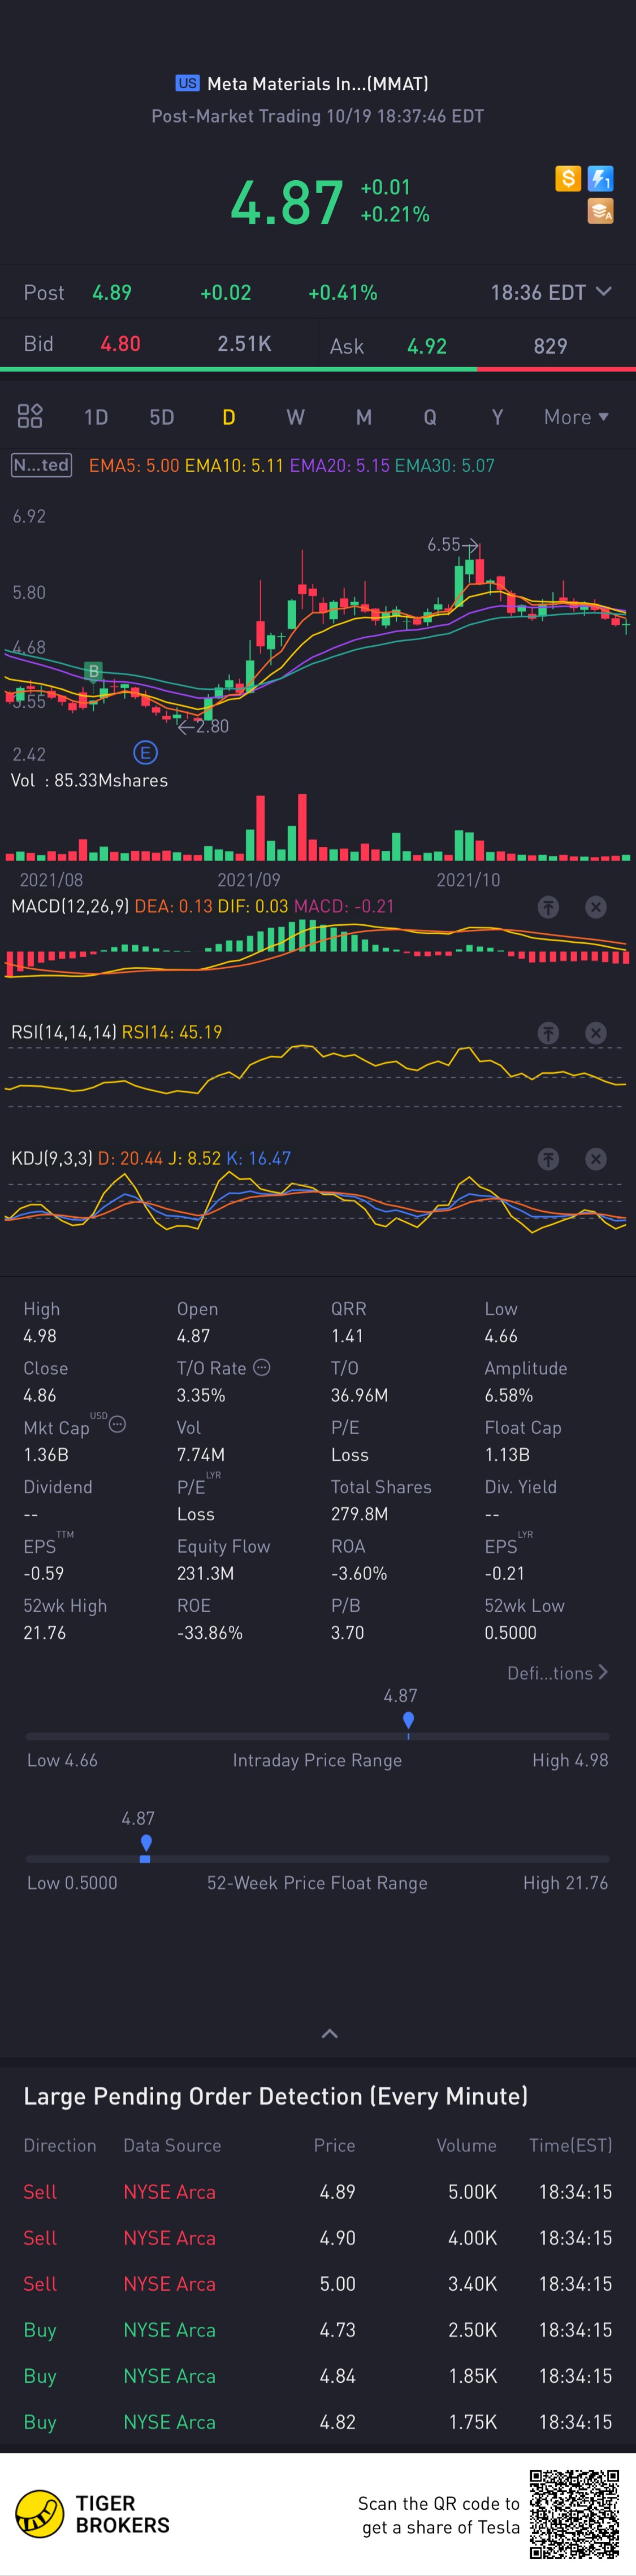Switch to the 5D chart tab
This screenshot has width=636, height=2576.
pyautogui.click(x=162, y=417)
